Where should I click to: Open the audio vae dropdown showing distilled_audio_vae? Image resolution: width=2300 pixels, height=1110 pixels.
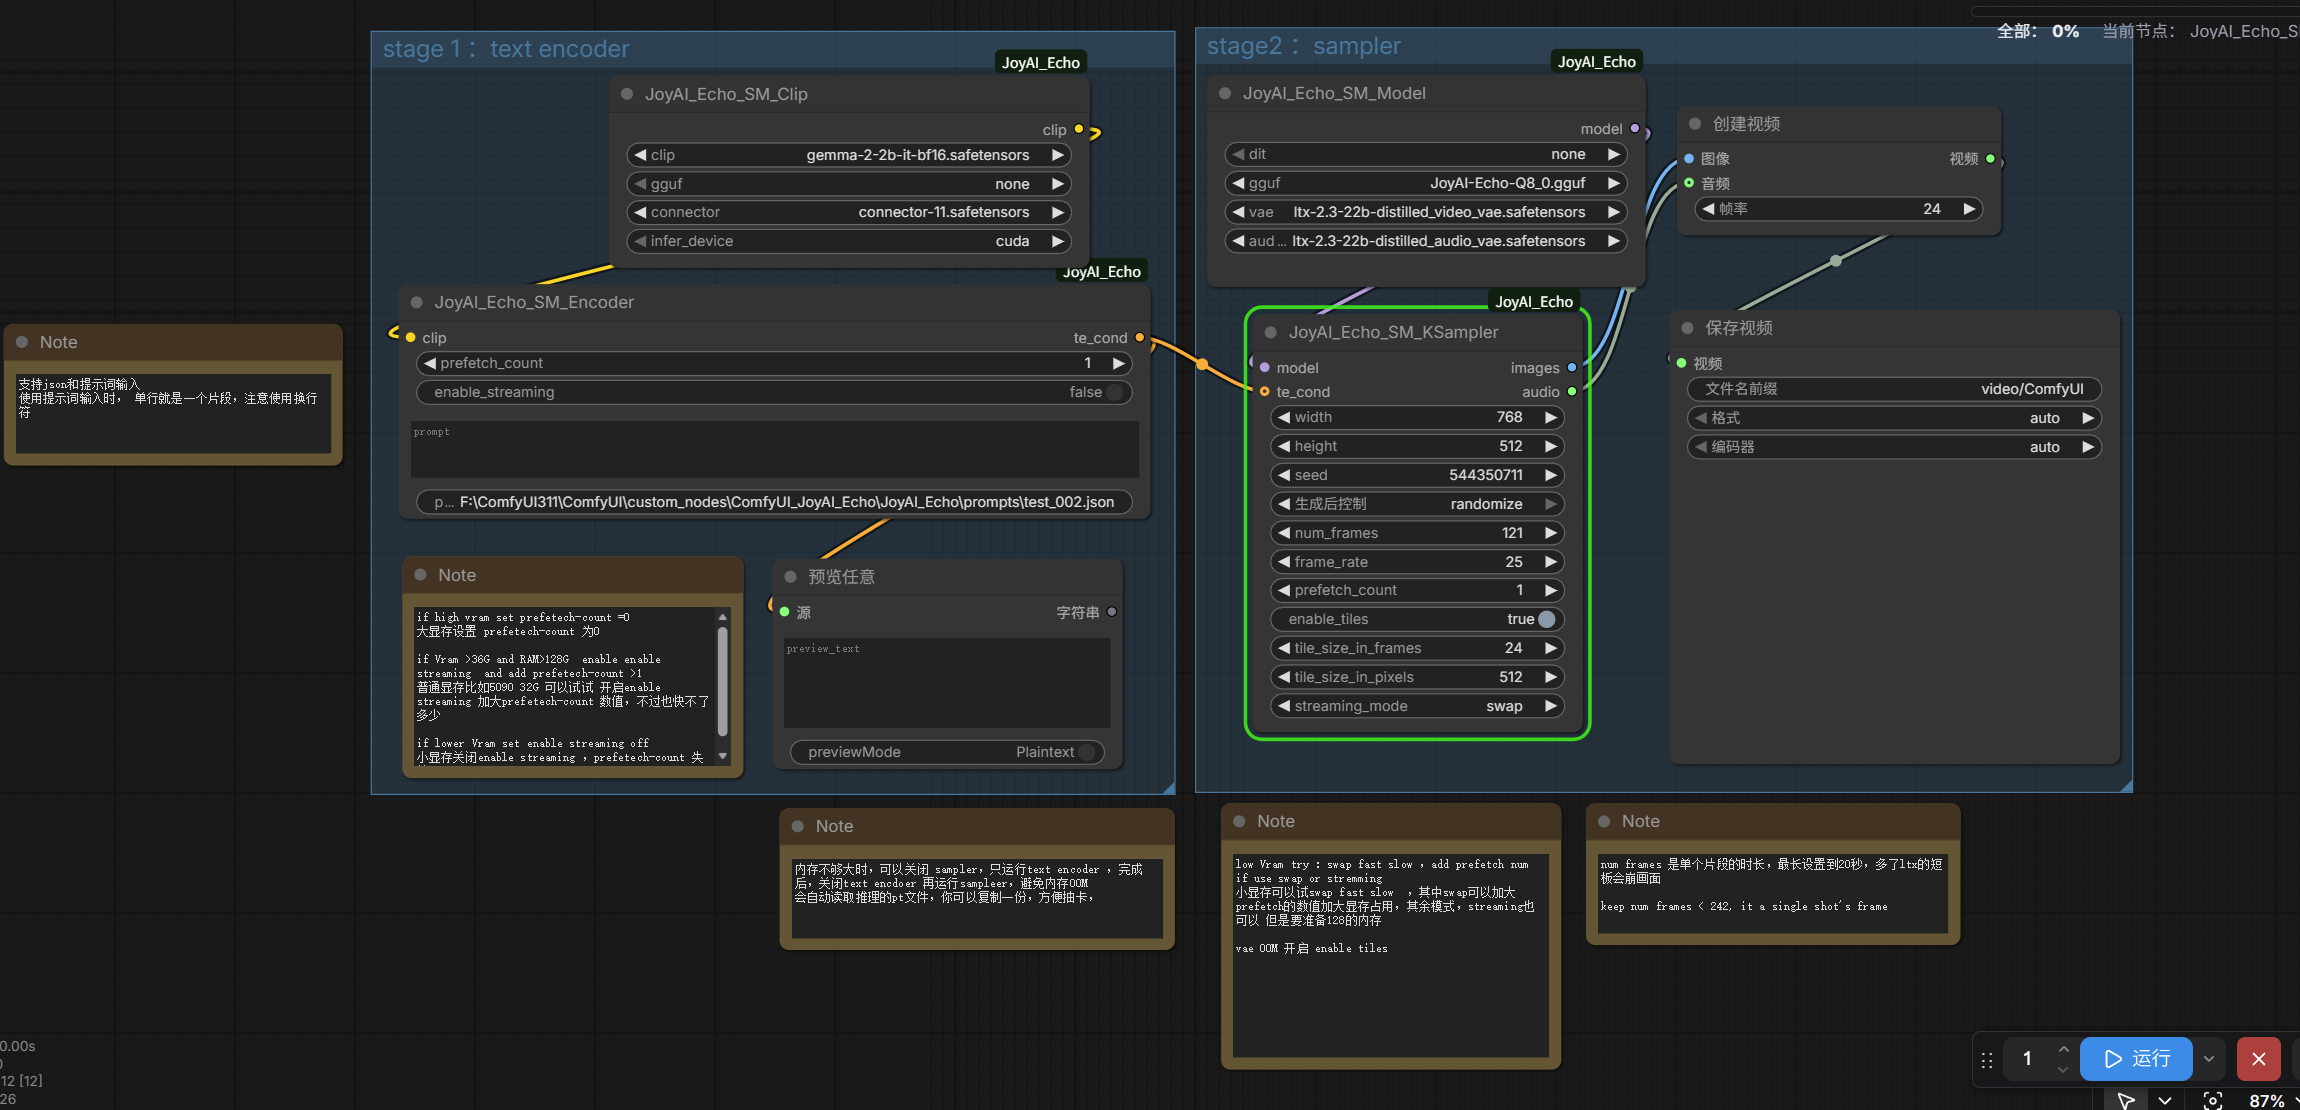(1426, 241)
